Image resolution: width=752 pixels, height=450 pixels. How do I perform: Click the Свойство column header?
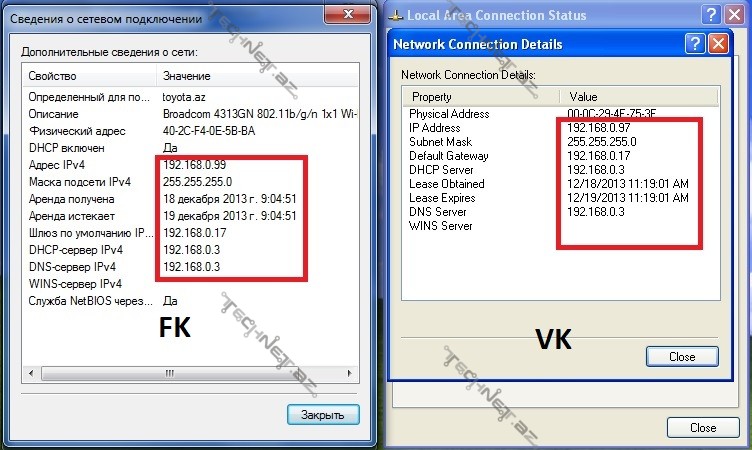click(x=90, y=76)
